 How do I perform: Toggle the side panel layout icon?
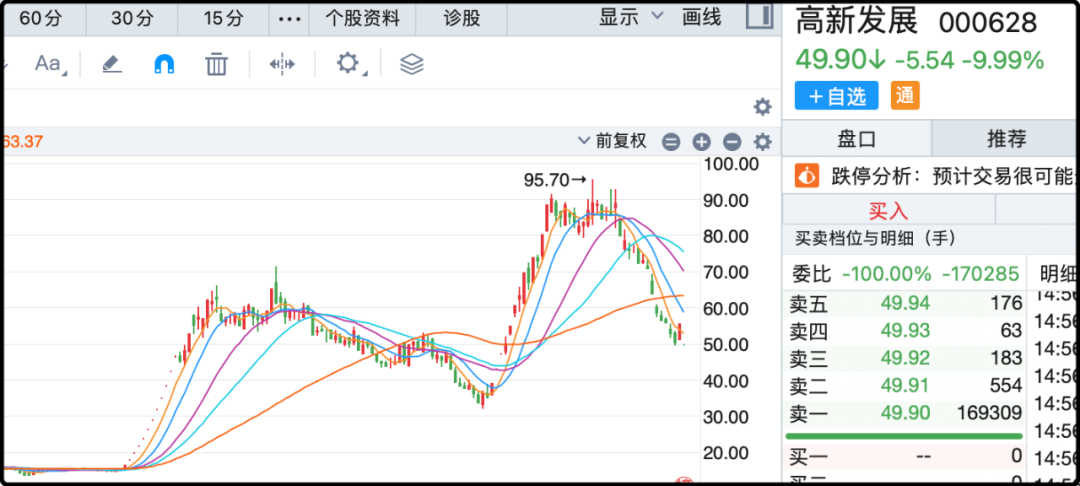759,17
